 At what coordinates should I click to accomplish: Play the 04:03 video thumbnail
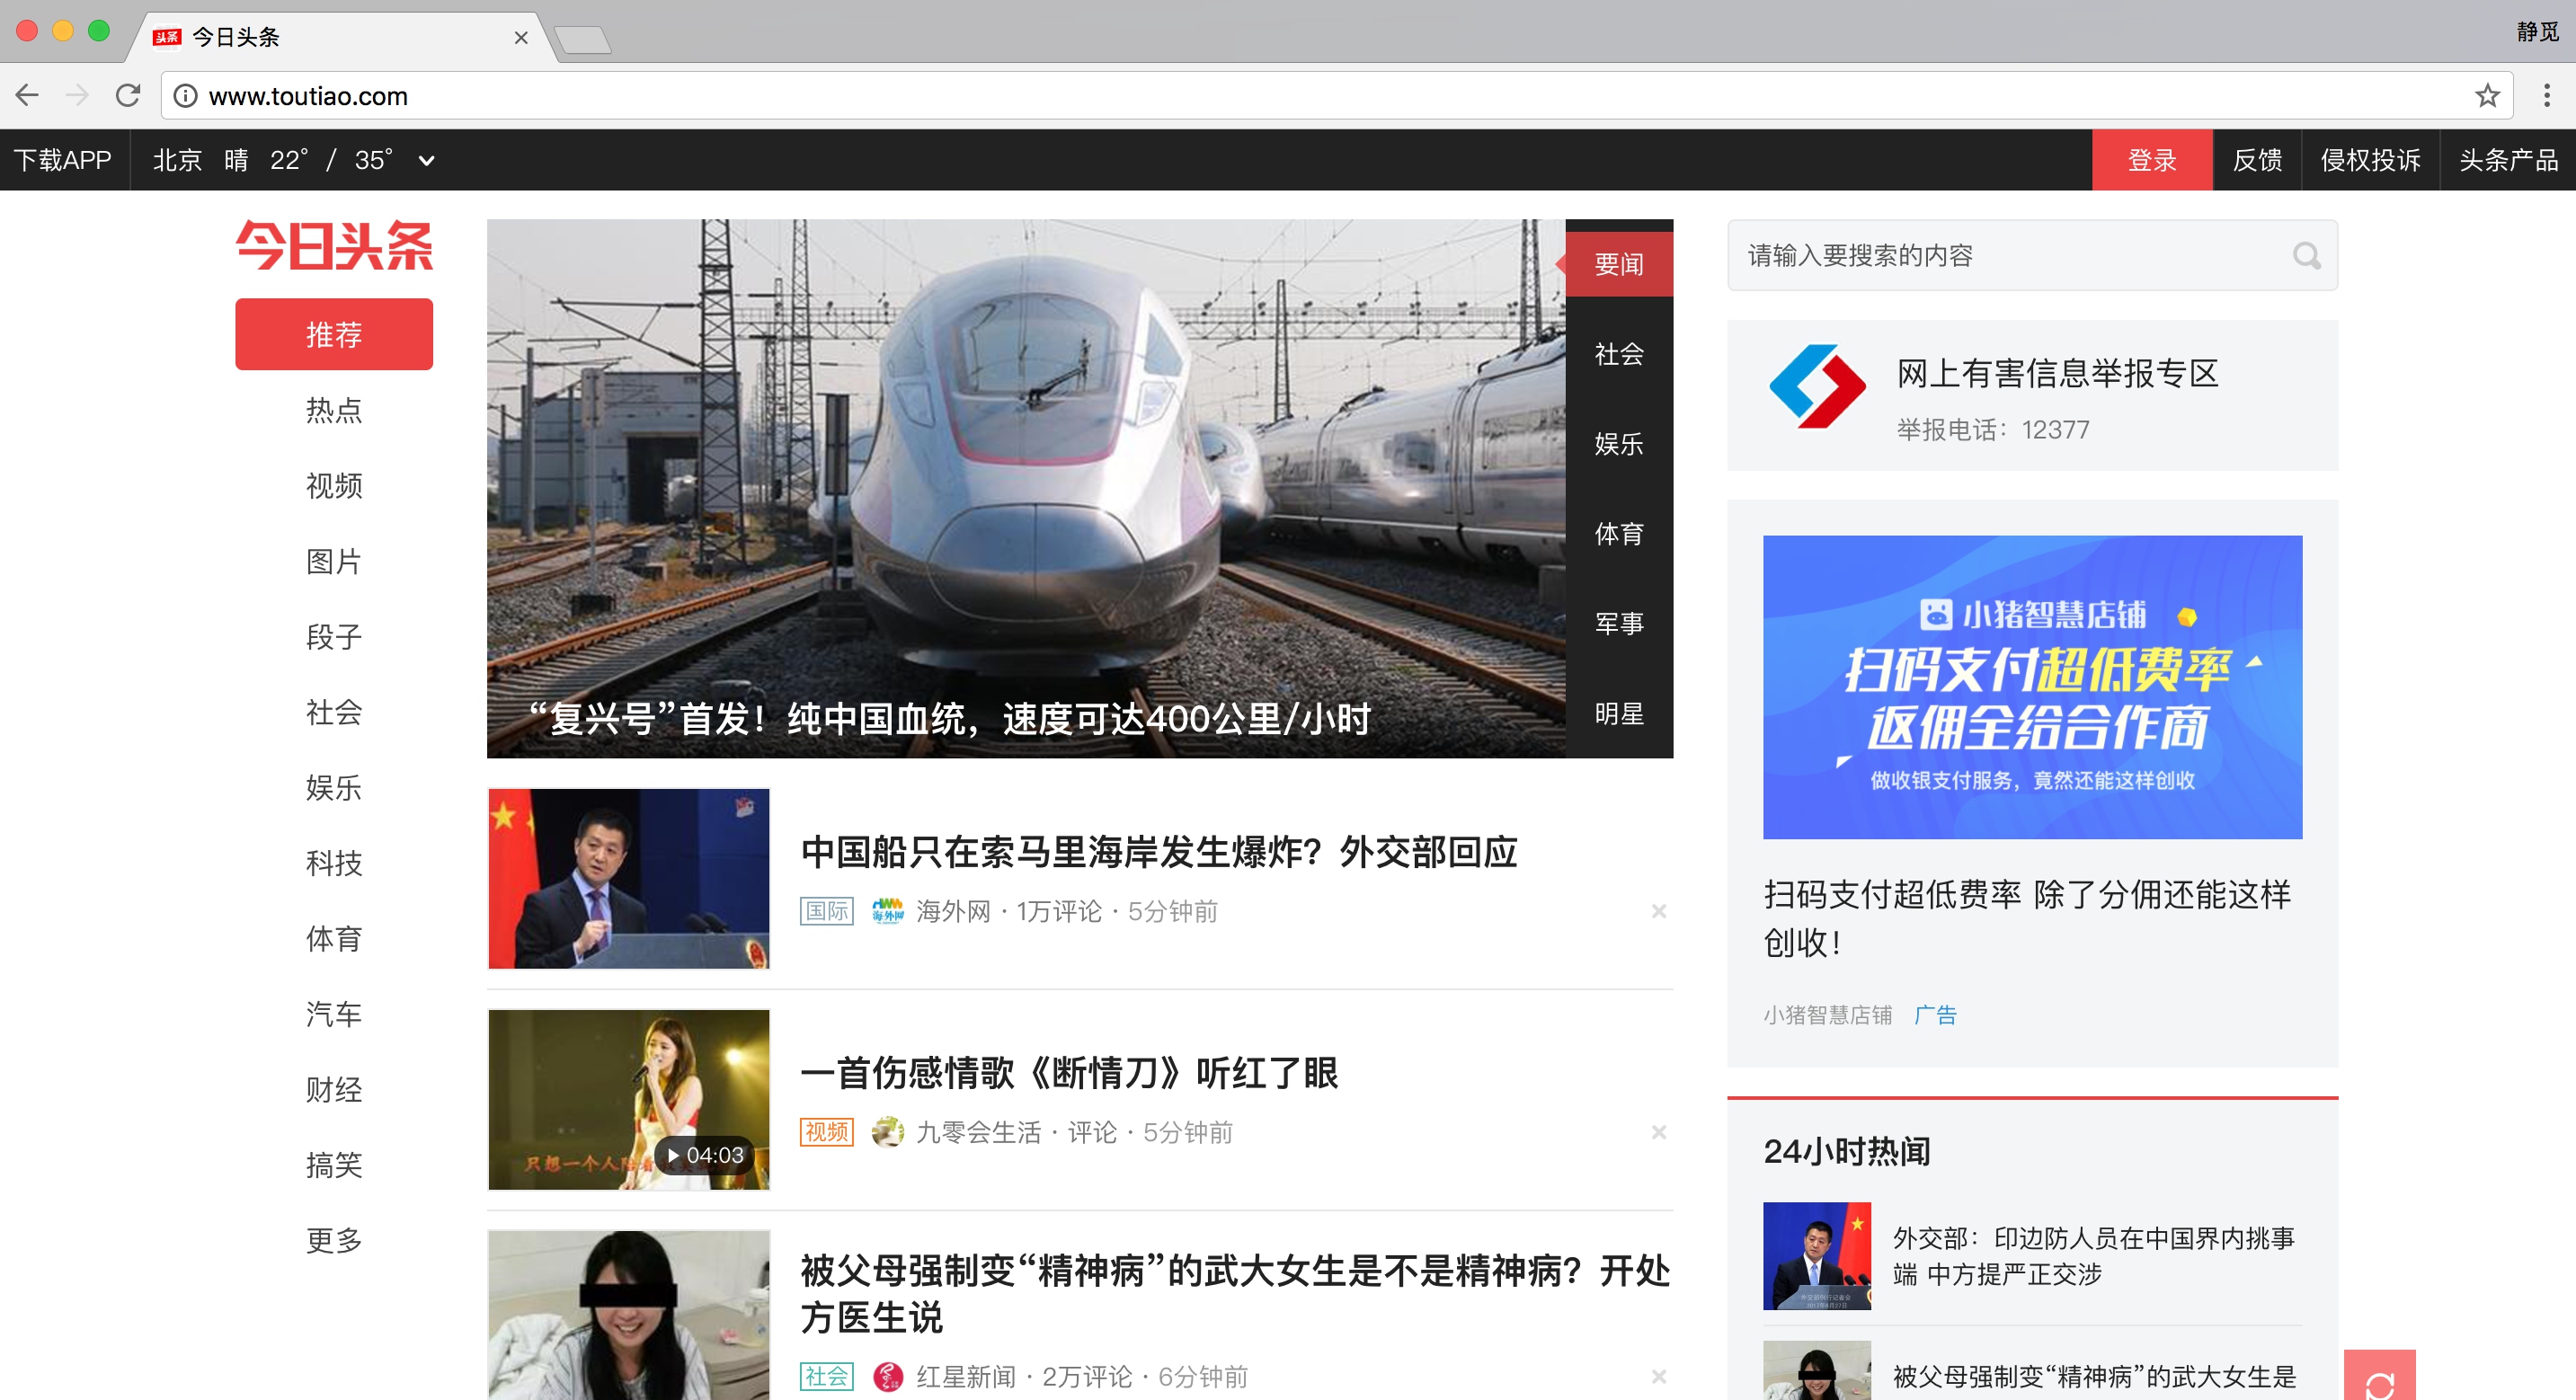[x=629, y=1100]
